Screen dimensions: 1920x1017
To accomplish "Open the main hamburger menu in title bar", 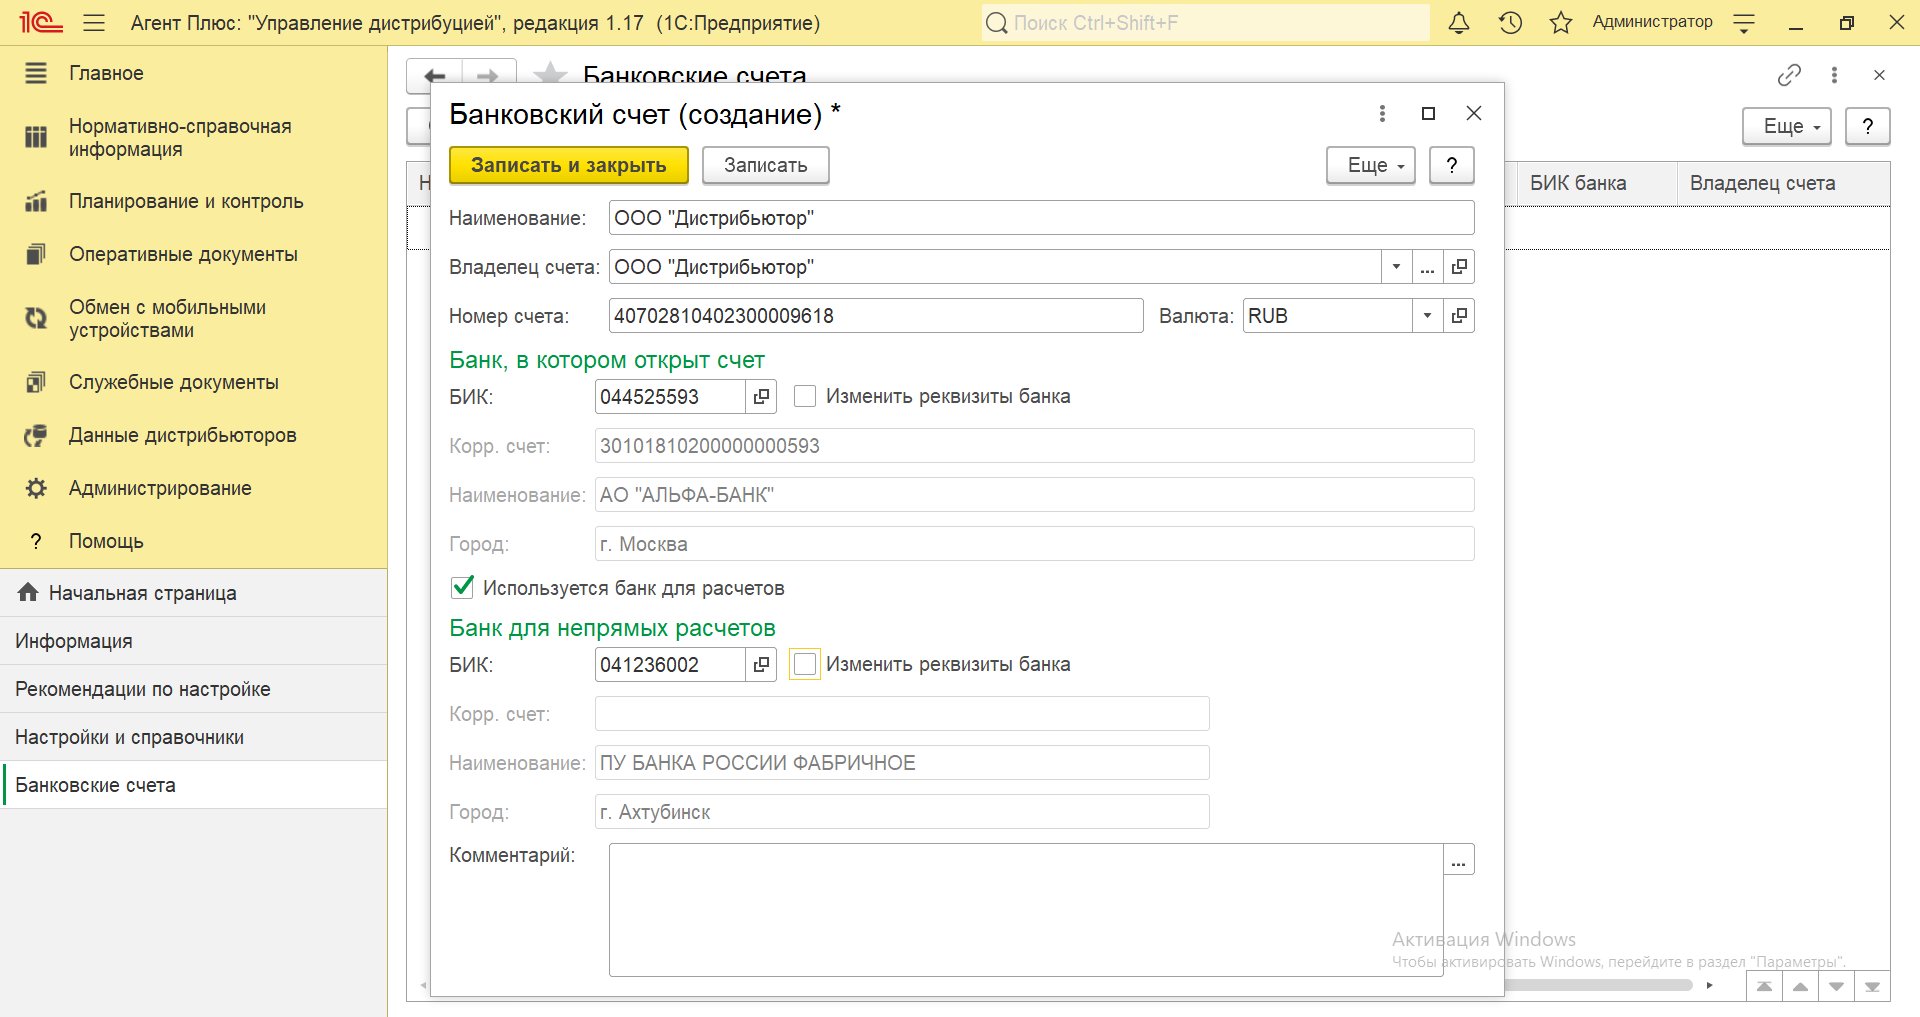I will (x=94, y=23).
